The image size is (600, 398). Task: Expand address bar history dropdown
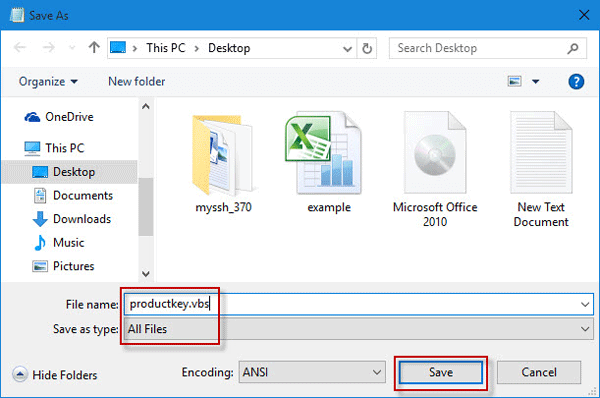(347, 49)
